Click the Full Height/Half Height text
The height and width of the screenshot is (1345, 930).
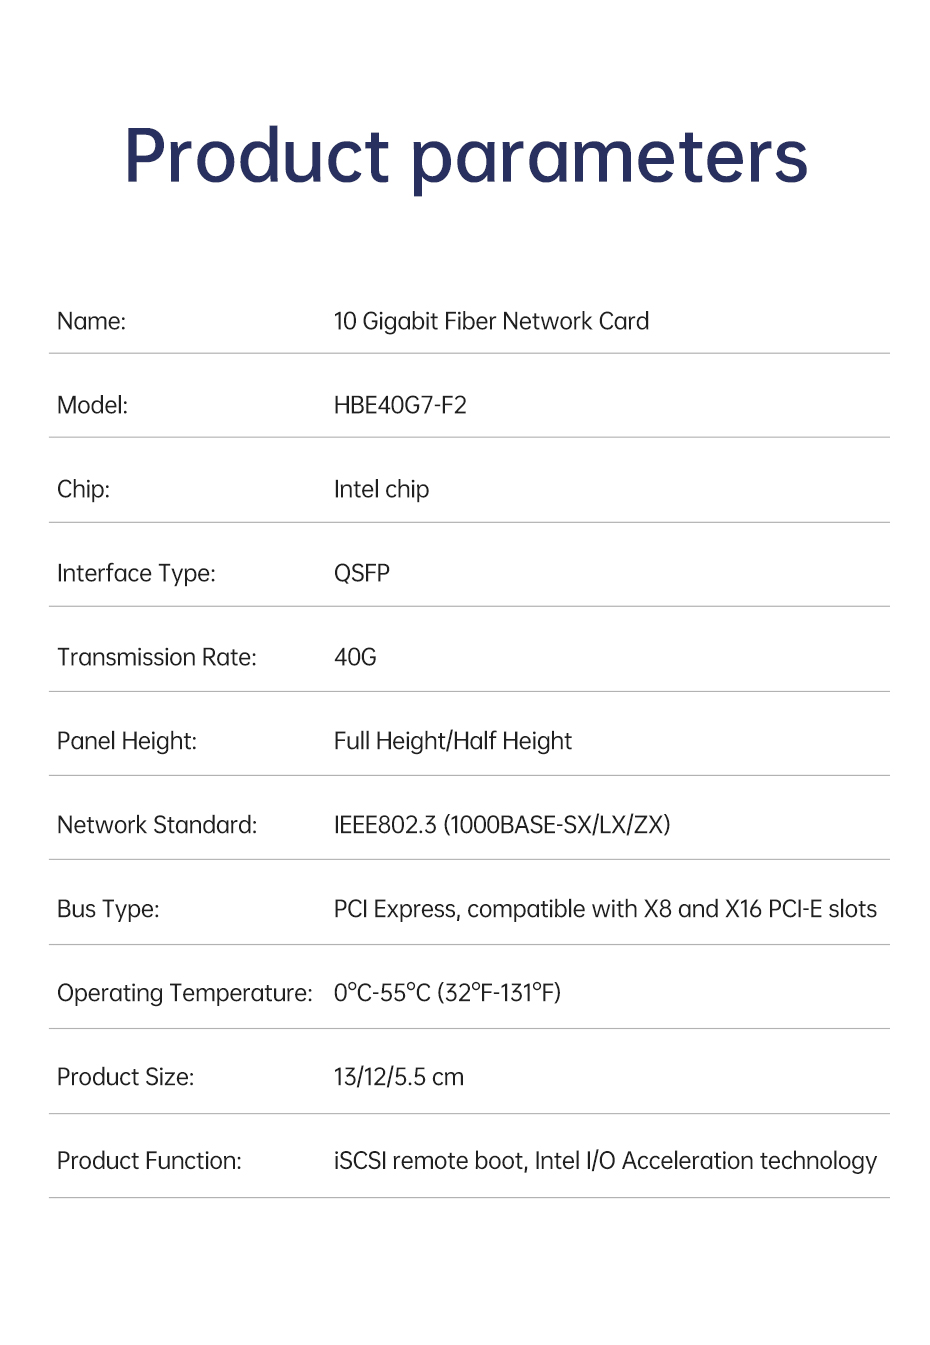(x=453, y=741)
